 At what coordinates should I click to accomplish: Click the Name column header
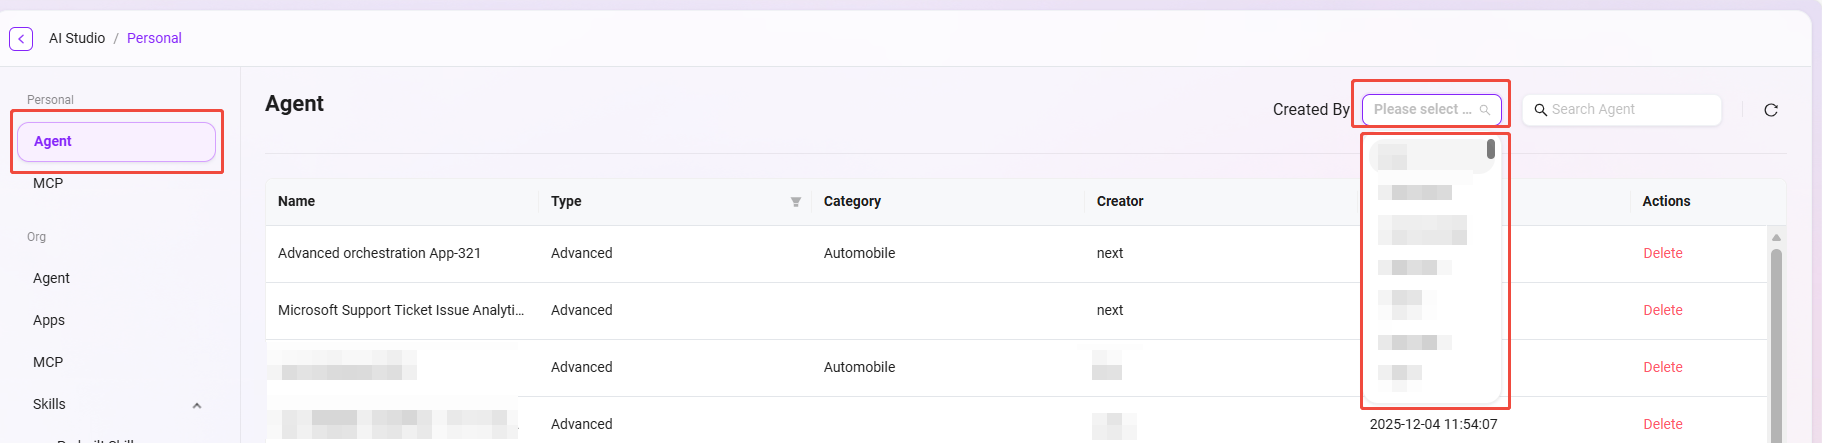[x=297, y=201]
